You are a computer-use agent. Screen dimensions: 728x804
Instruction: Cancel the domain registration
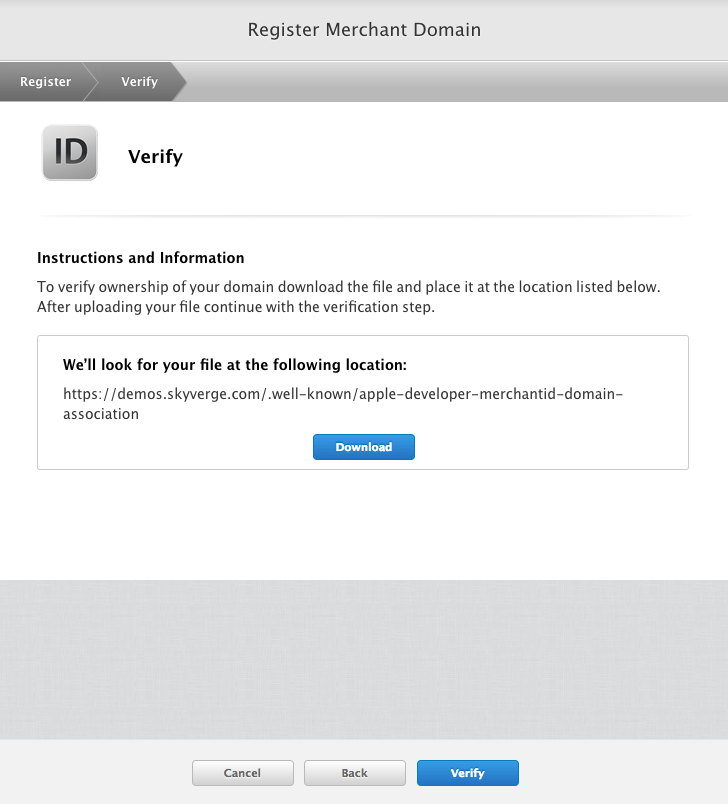[242, 772]
